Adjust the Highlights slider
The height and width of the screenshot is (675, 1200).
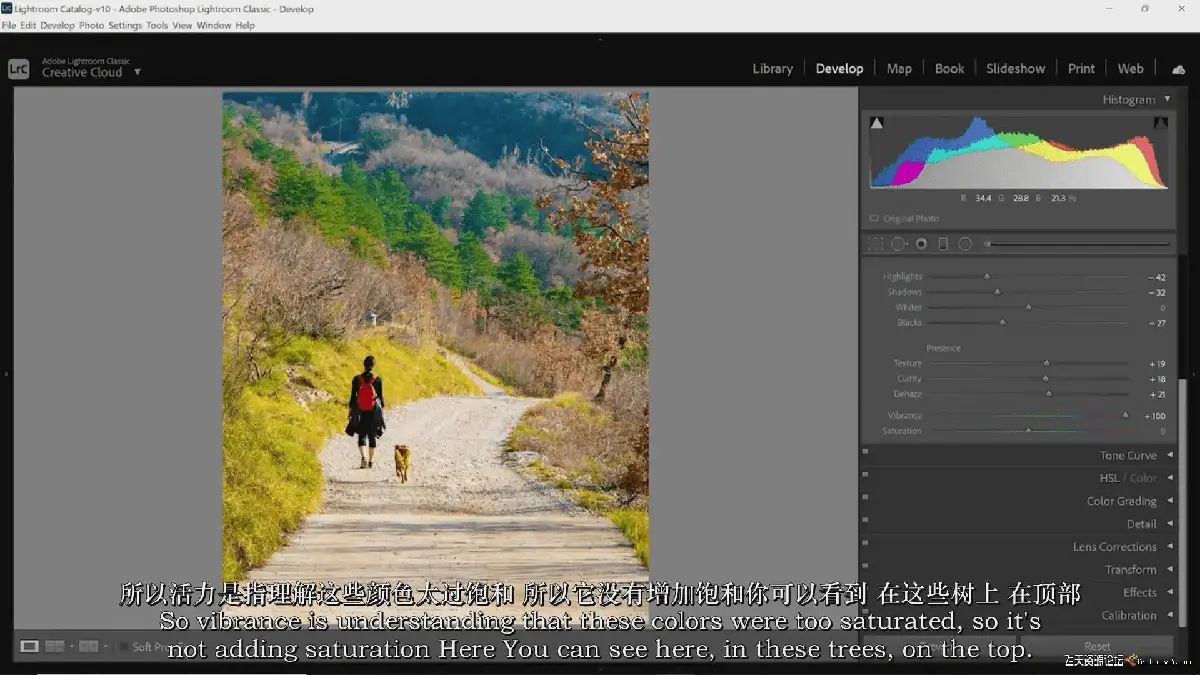[1028, 277]
